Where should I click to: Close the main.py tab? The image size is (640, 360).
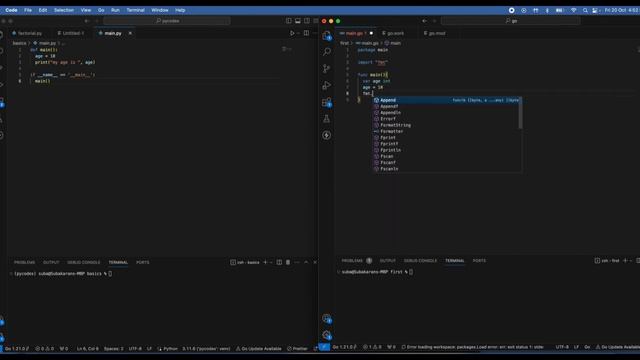[130, 33]
